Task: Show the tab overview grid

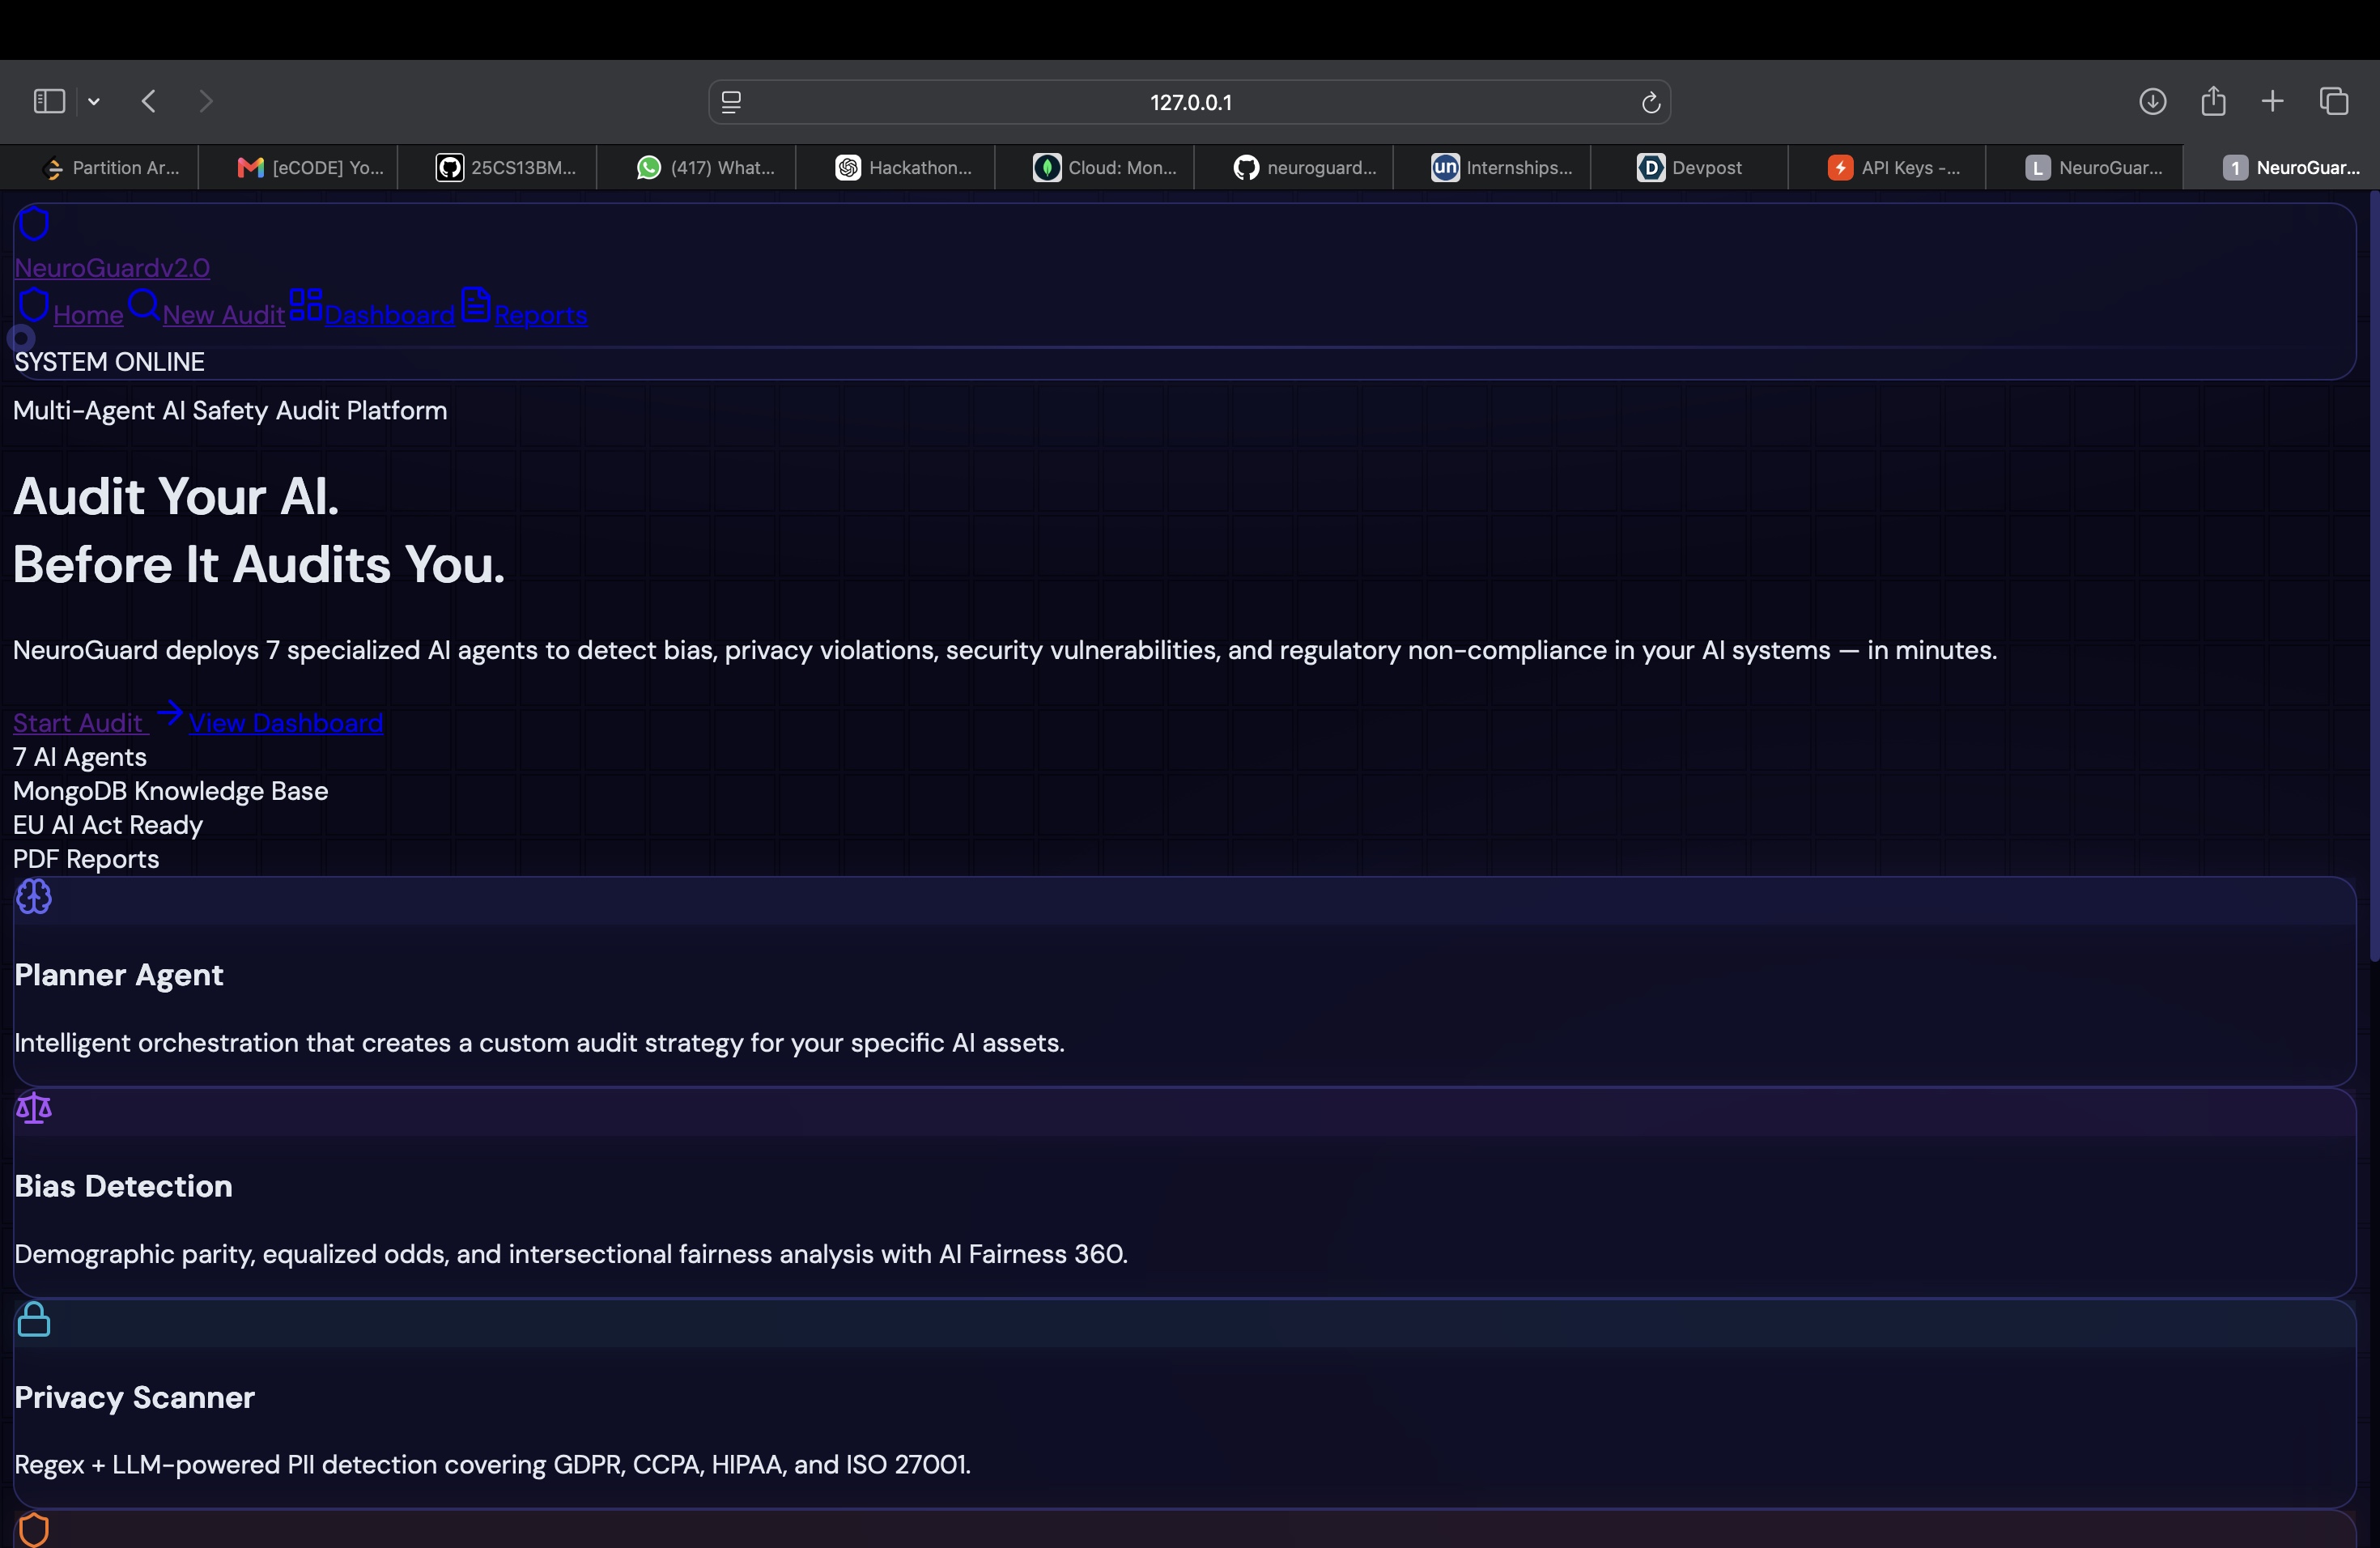Action: [2334, 101]
